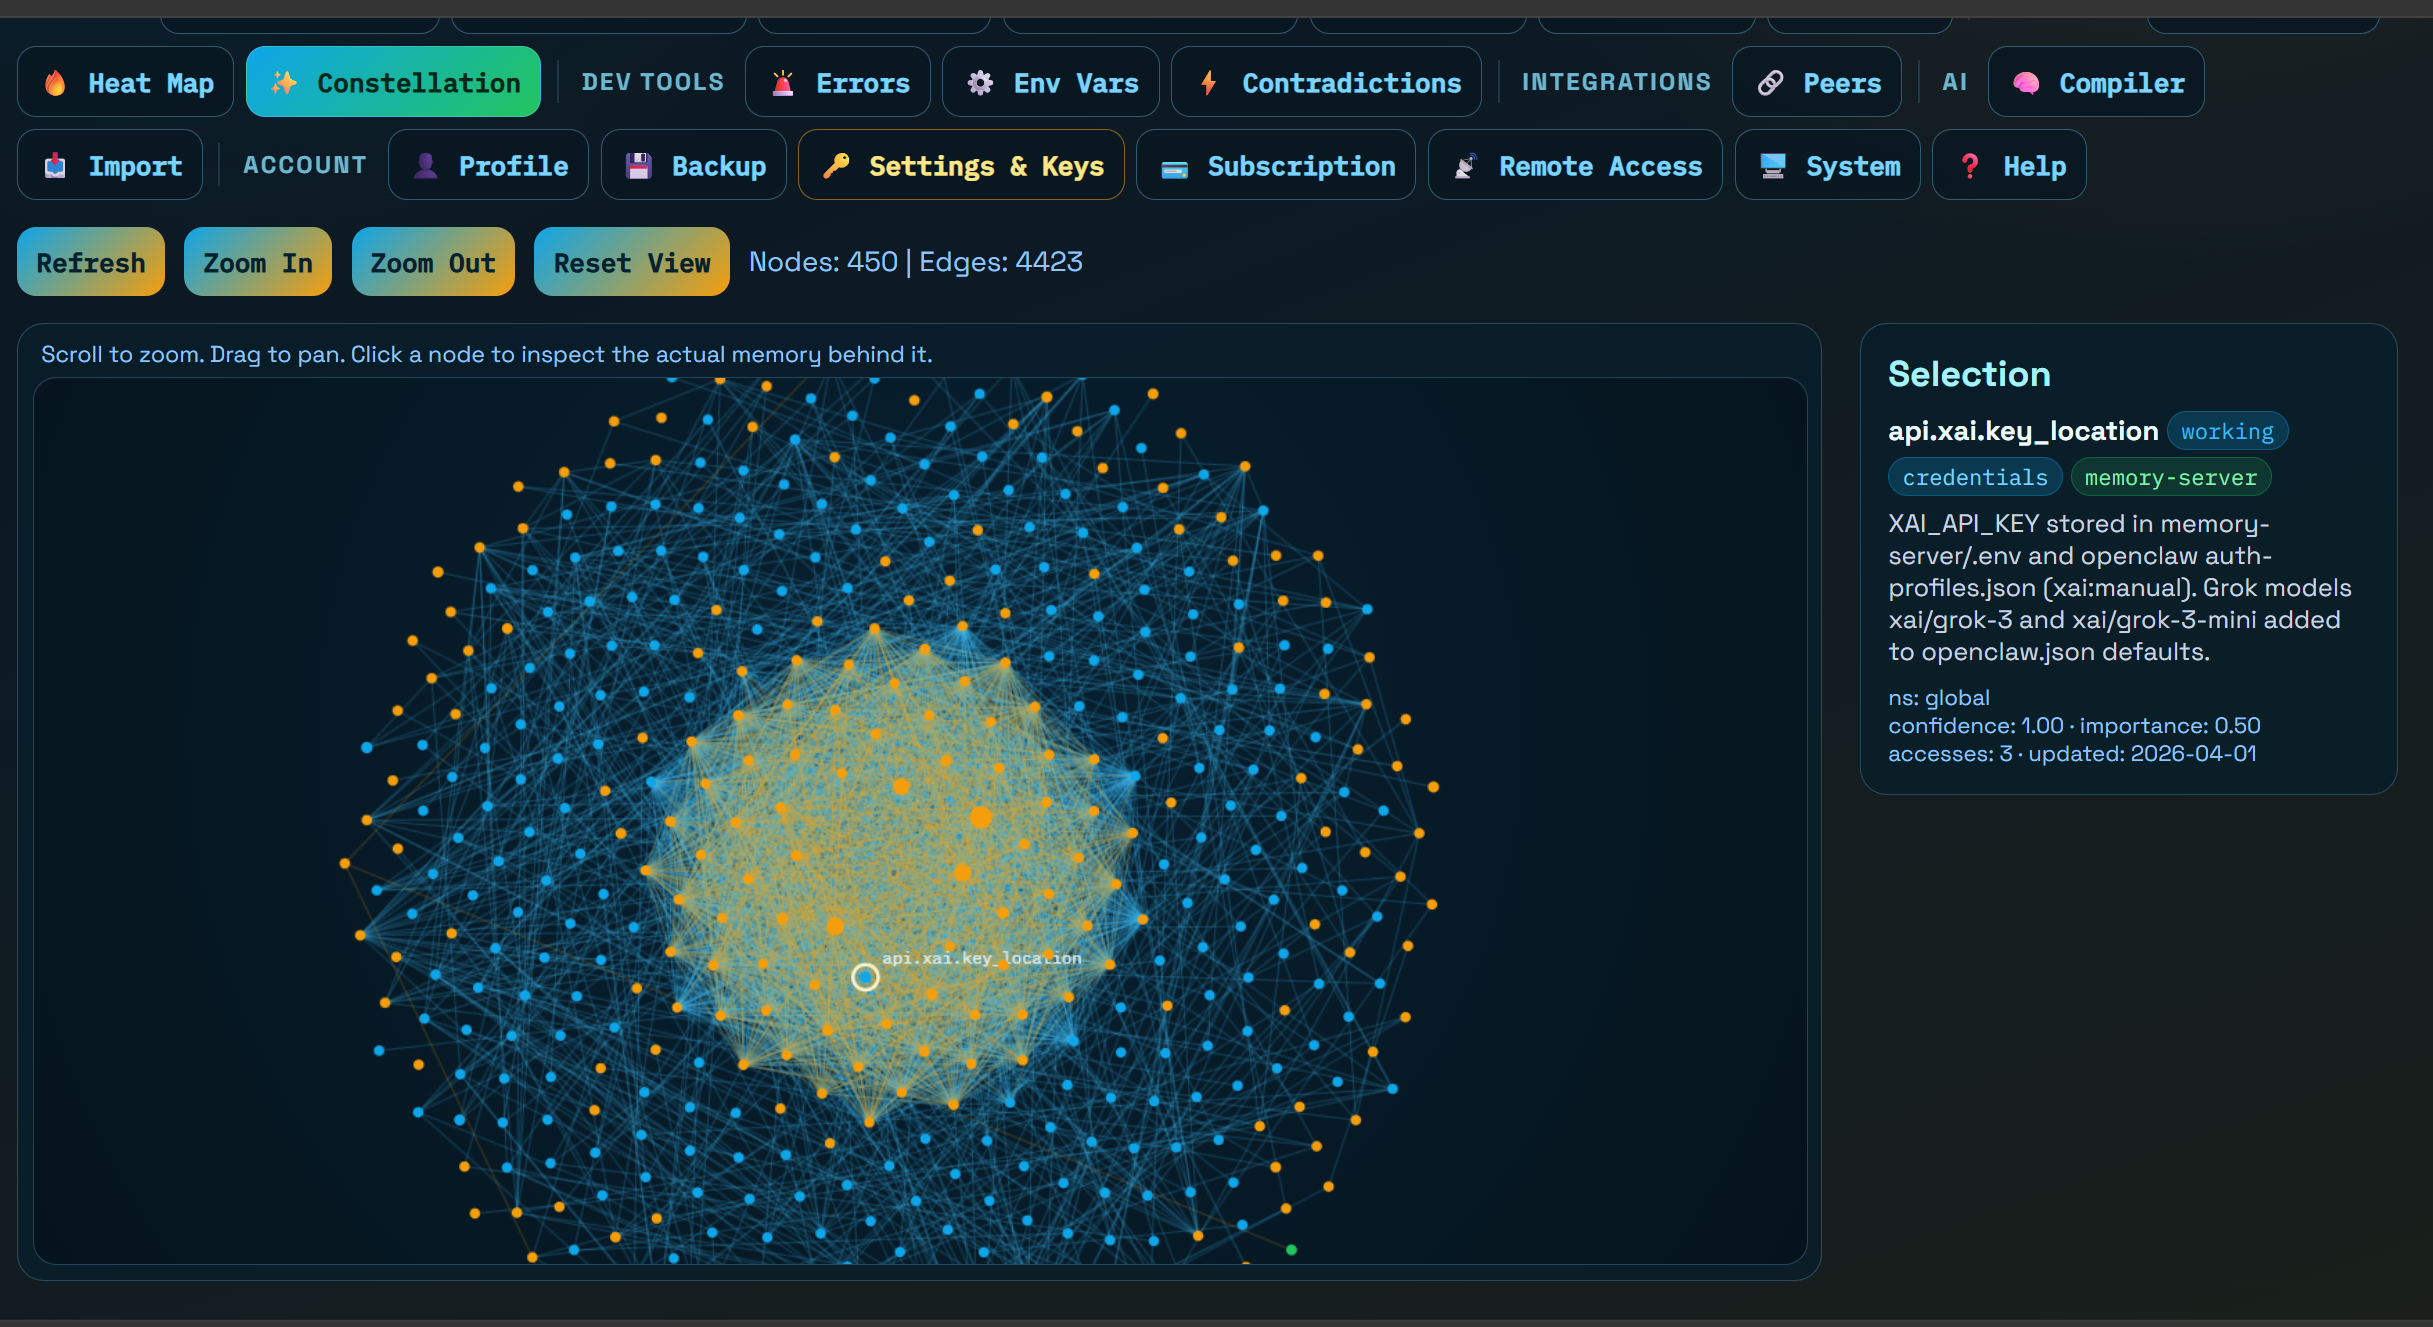Open the Env Vars panel
Screen dimensions: 2433x1327
pos(1050,82)
